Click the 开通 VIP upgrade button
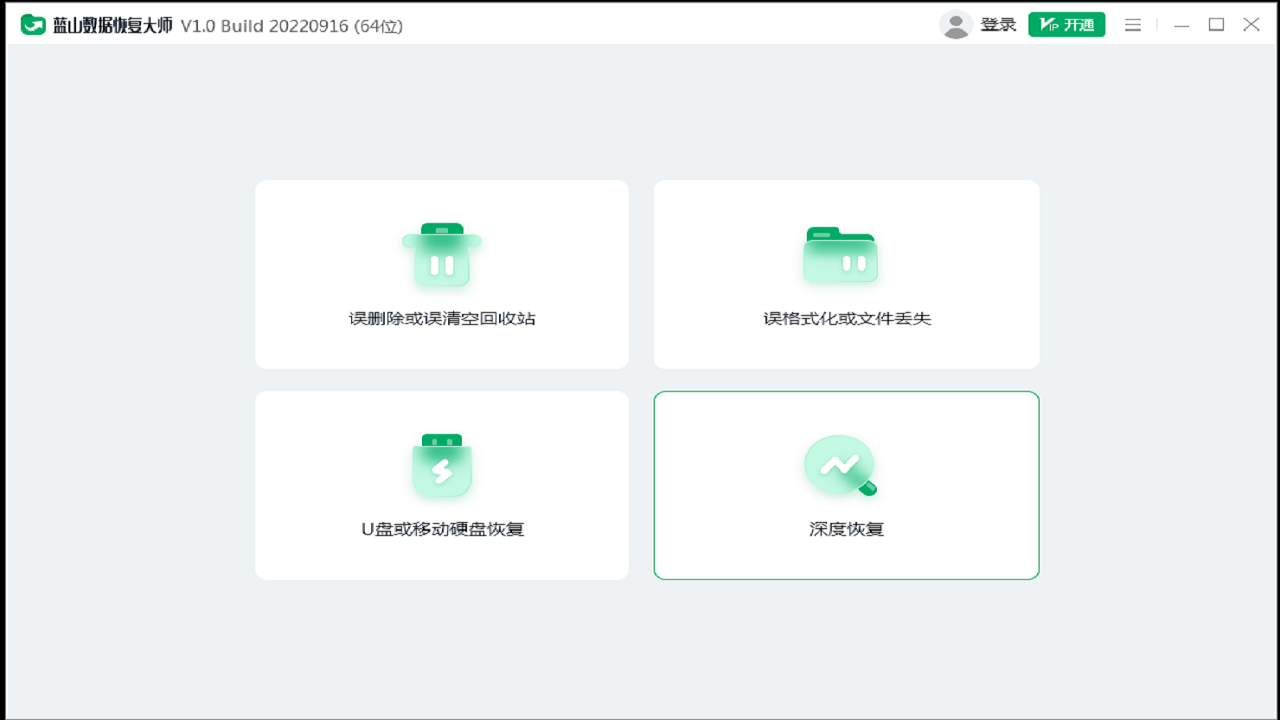This screenshot has width=1280, height=720. pyautogui.click(x=1066, y=24)
